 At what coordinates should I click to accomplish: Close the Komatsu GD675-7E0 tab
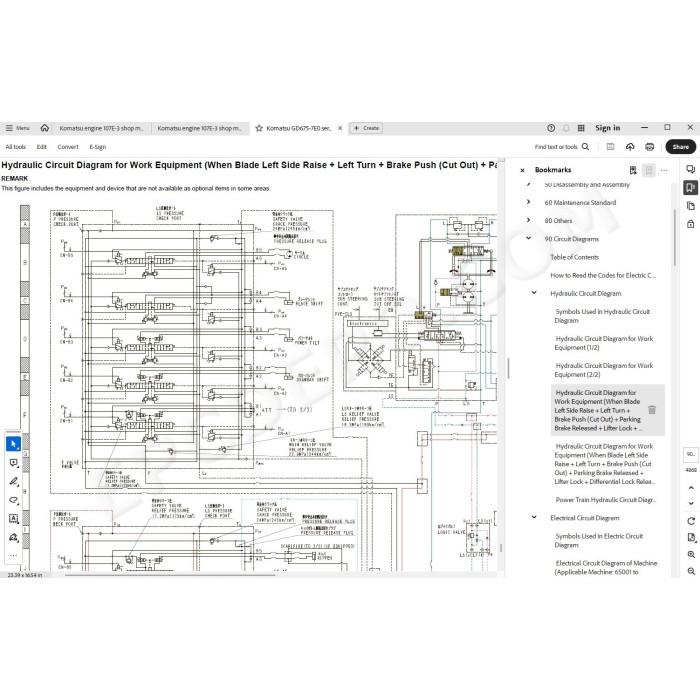[340, 128]
